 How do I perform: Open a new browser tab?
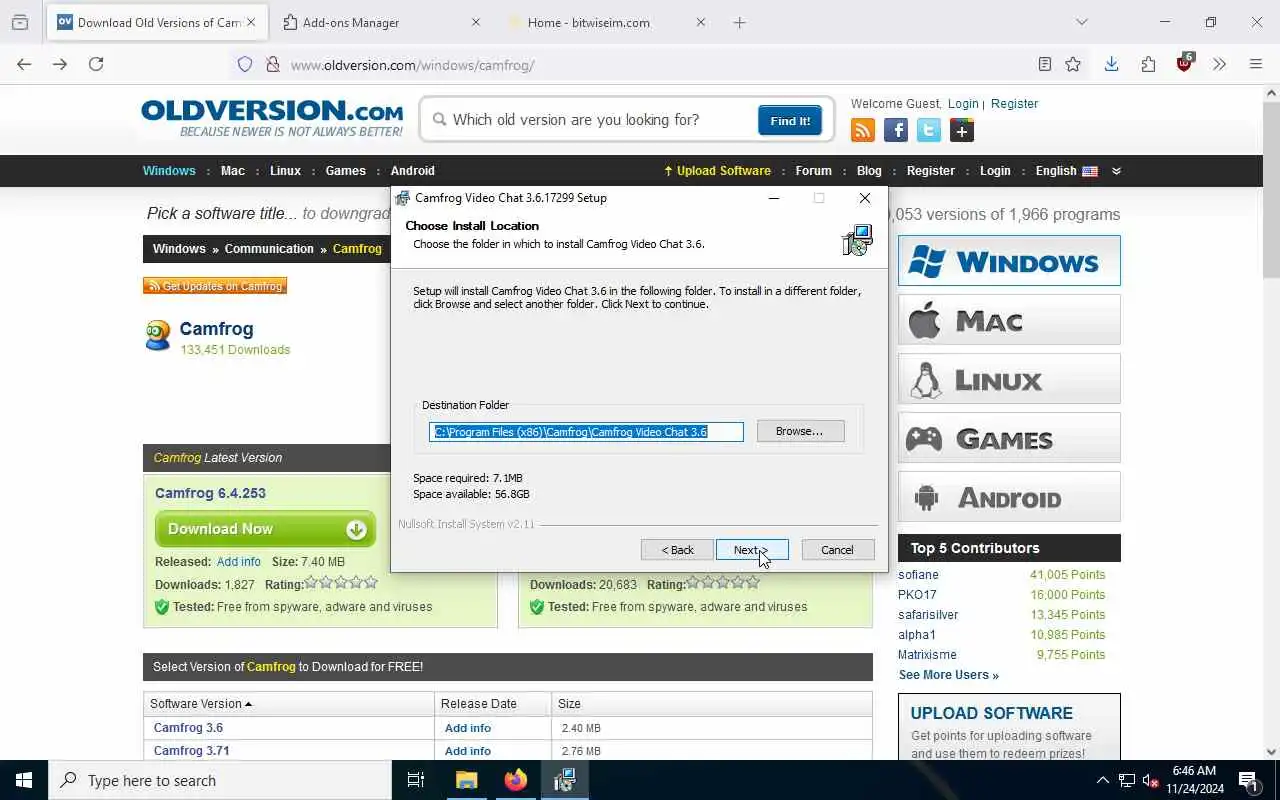[x=739, y=22]
